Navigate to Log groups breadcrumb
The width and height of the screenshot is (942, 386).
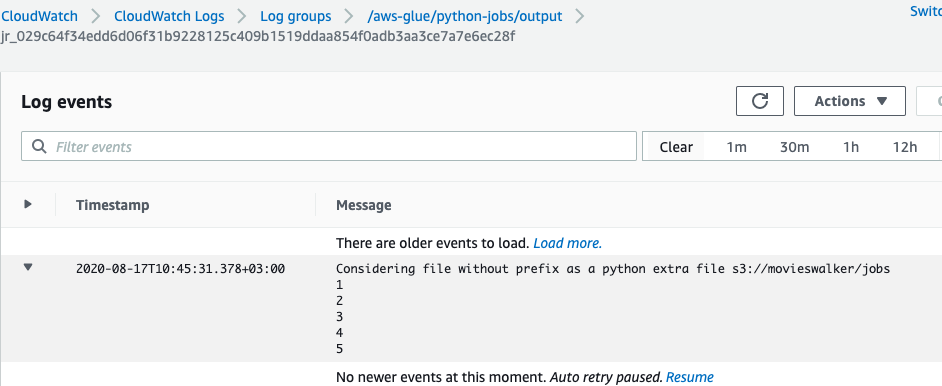click(296, 16)
